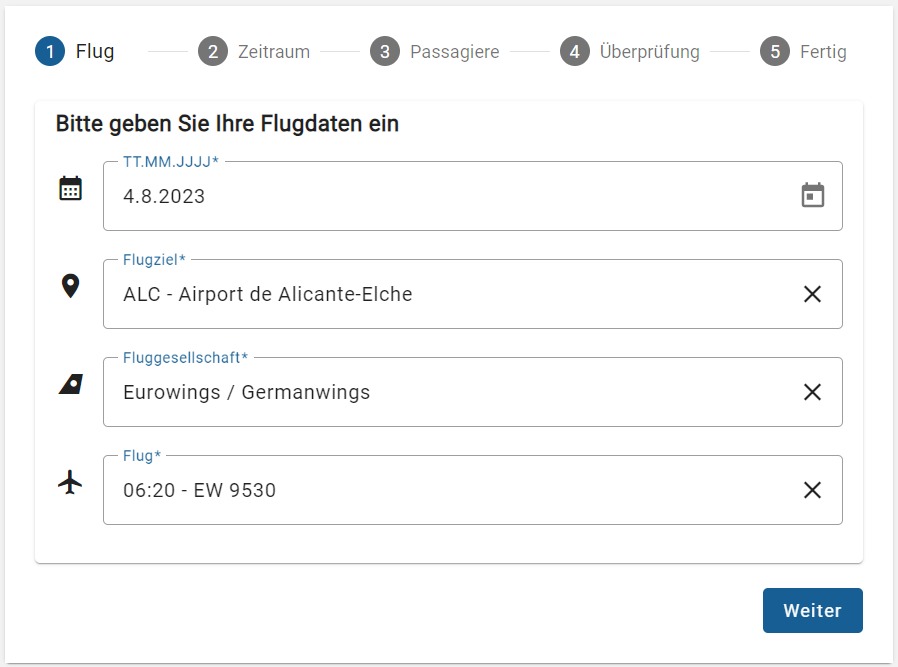Click the calendar icon left of the date field
Viewport: 898px width, 667px height.
tap(70, 188)
